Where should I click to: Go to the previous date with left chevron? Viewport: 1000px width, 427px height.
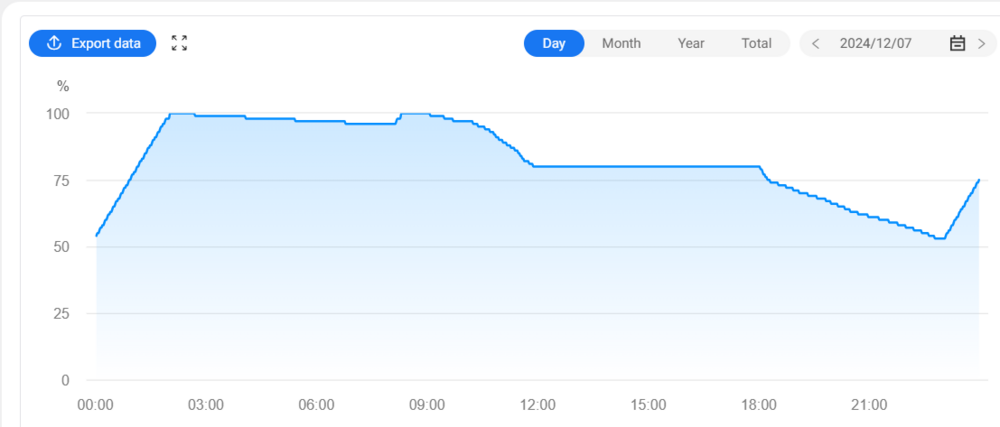point(816,43)
